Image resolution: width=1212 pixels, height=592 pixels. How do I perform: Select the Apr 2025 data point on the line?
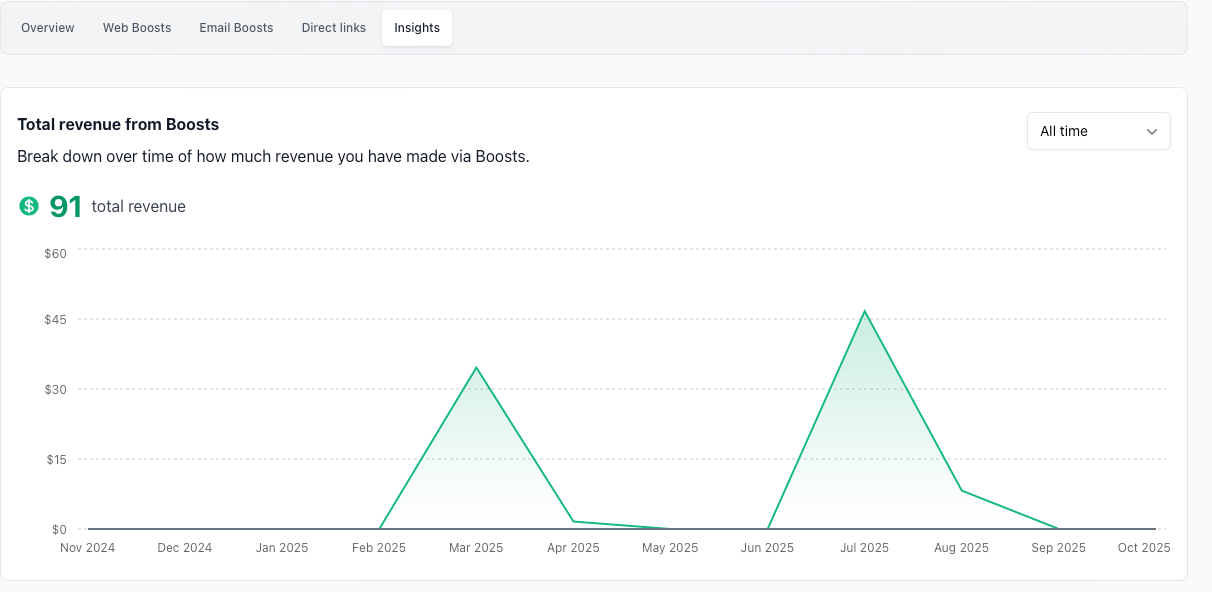pyautogui.click(x=573, y=521)
